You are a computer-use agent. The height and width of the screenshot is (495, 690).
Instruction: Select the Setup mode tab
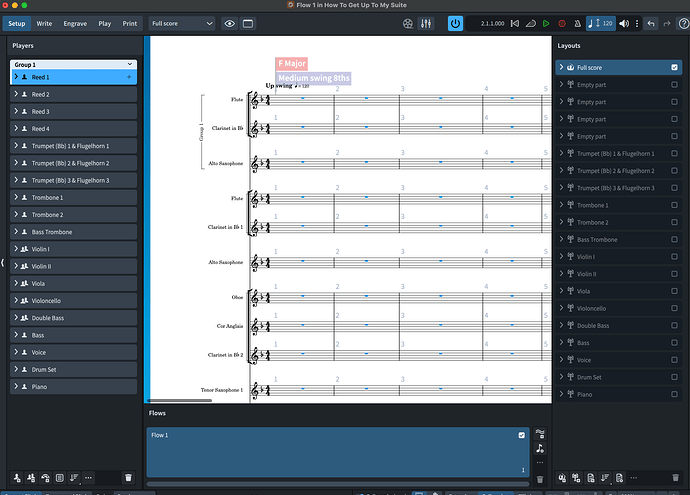17,24
